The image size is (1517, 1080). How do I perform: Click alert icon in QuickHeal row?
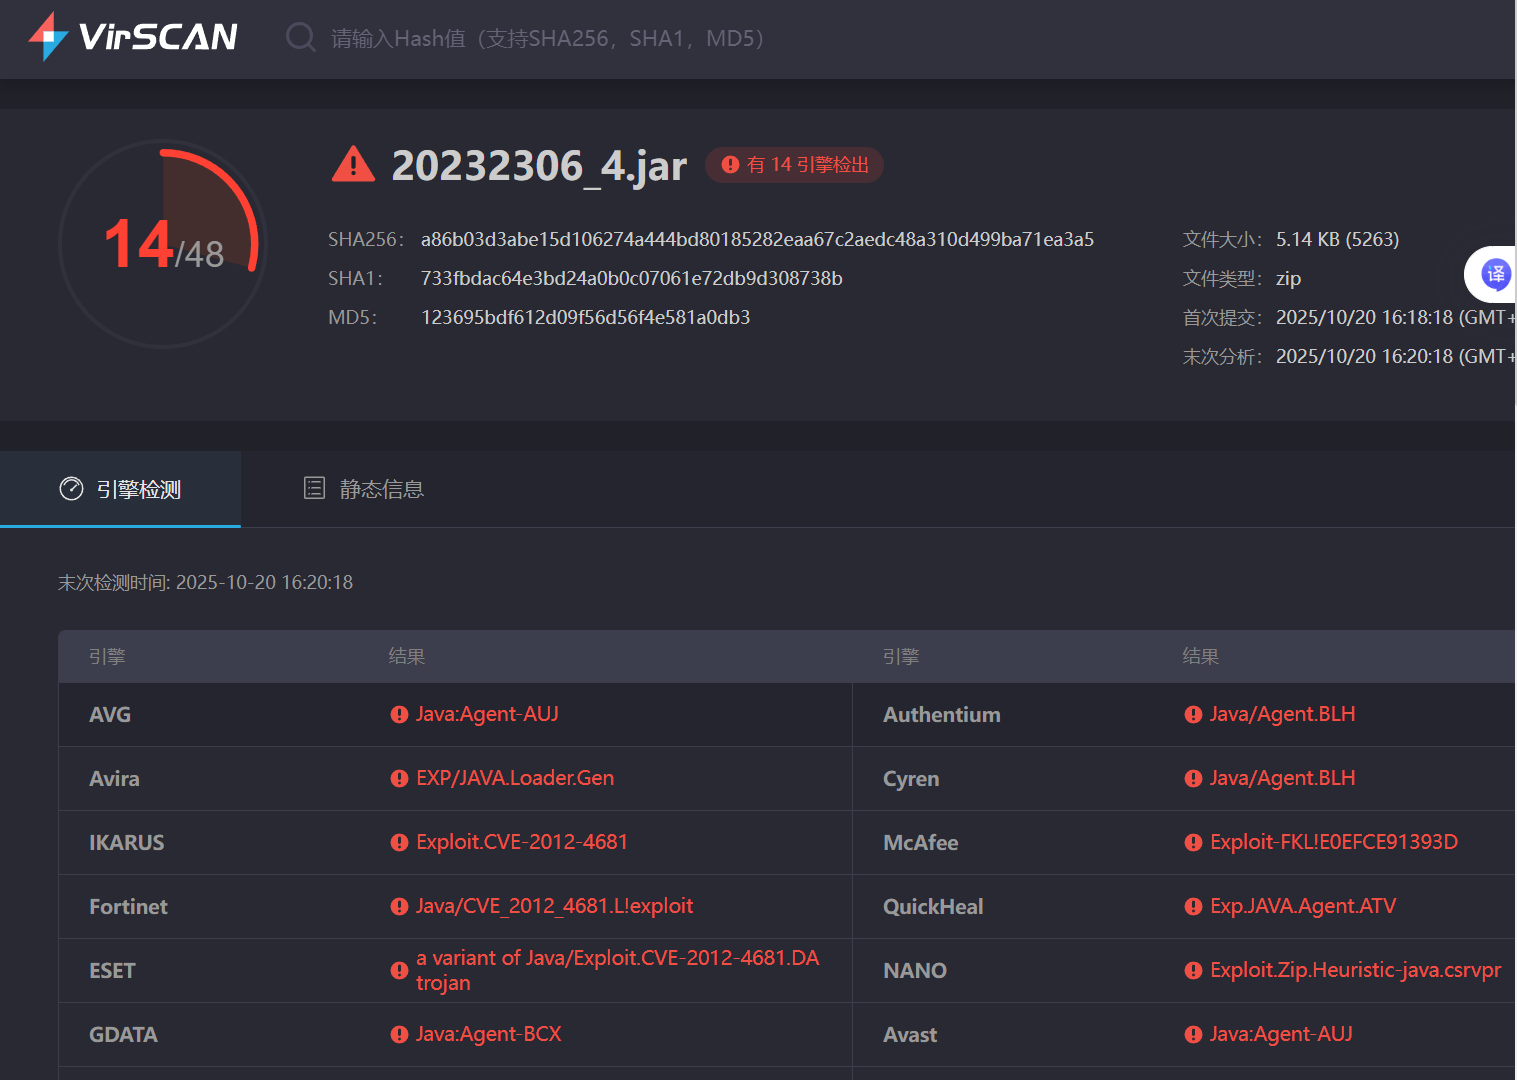tap(1193, 907)
